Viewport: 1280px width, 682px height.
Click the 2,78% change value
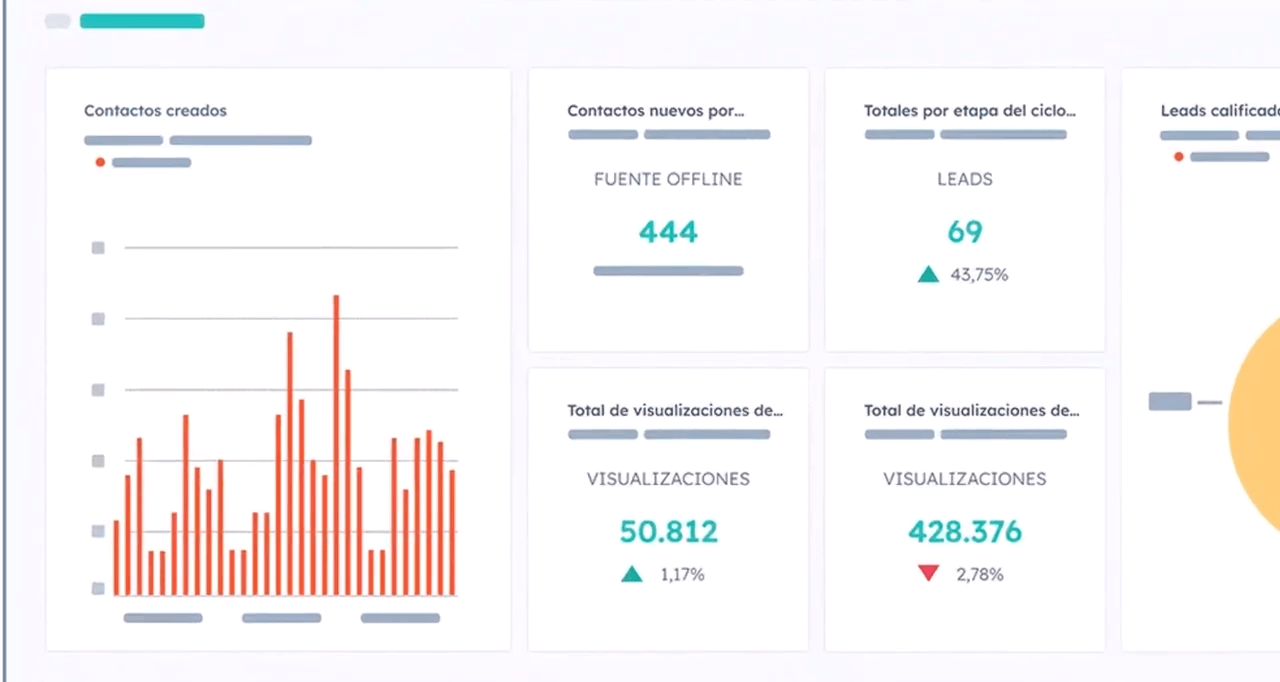pos(979,575)
